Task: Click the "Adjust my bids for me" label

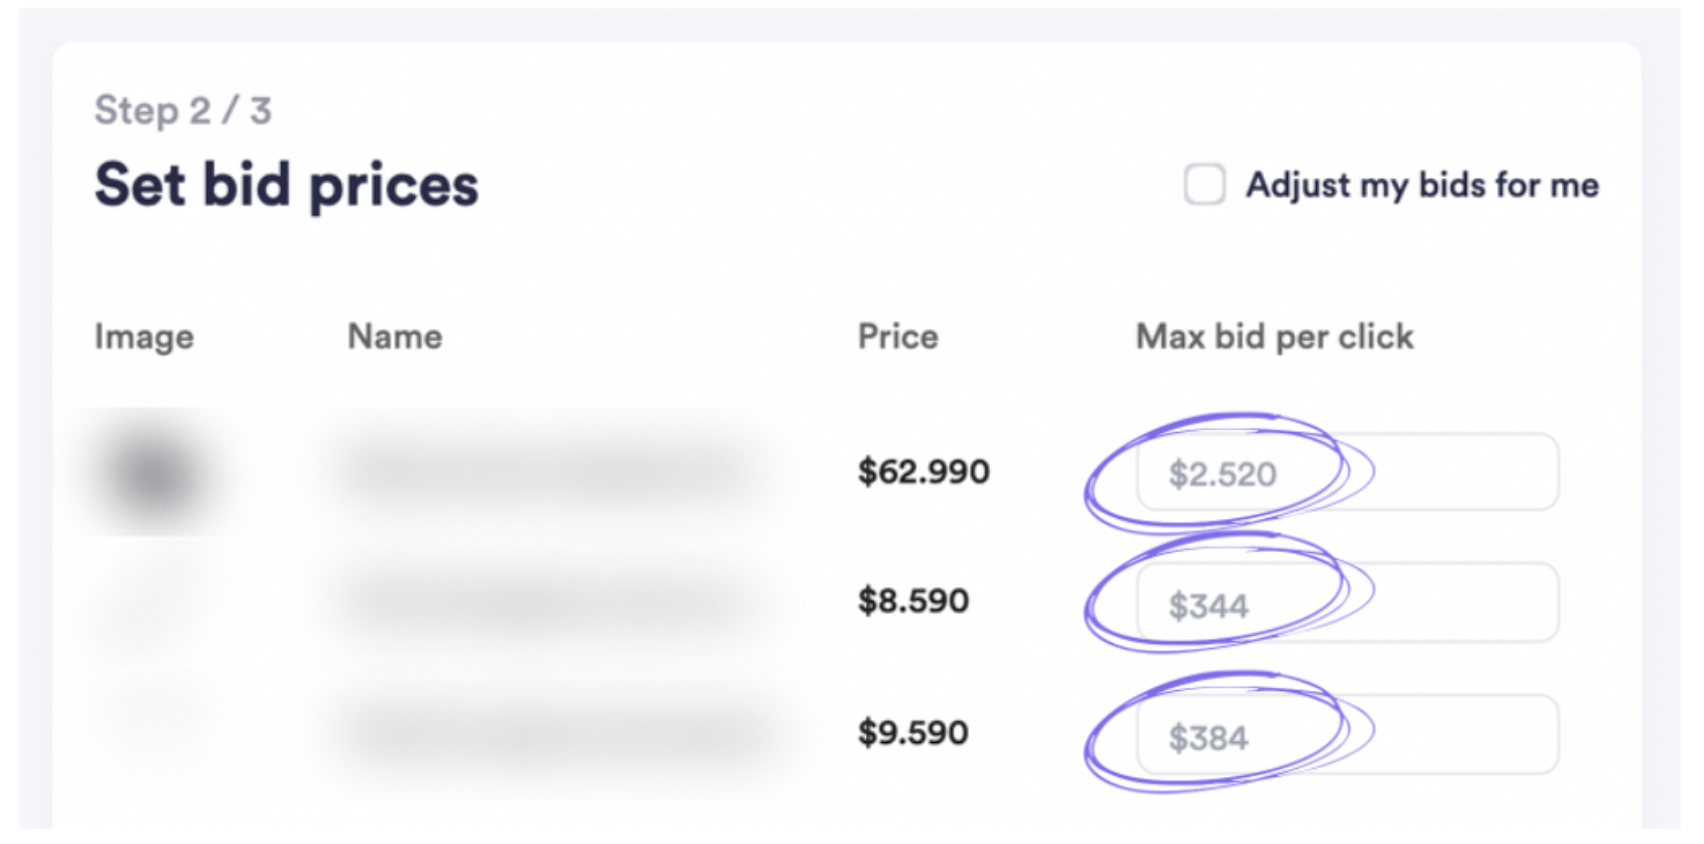Action: pos(1421,185)
